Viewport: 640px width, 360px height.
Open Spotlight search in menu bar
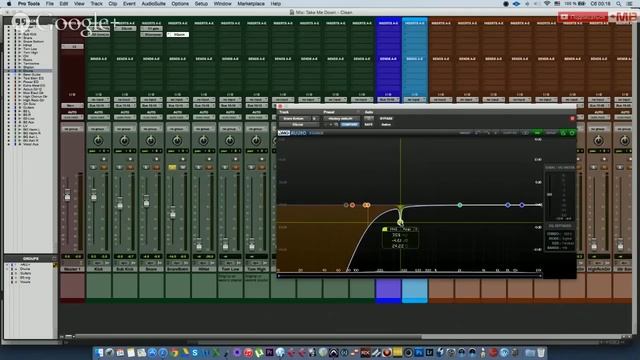pyautogui.click(x=619, y=4)
